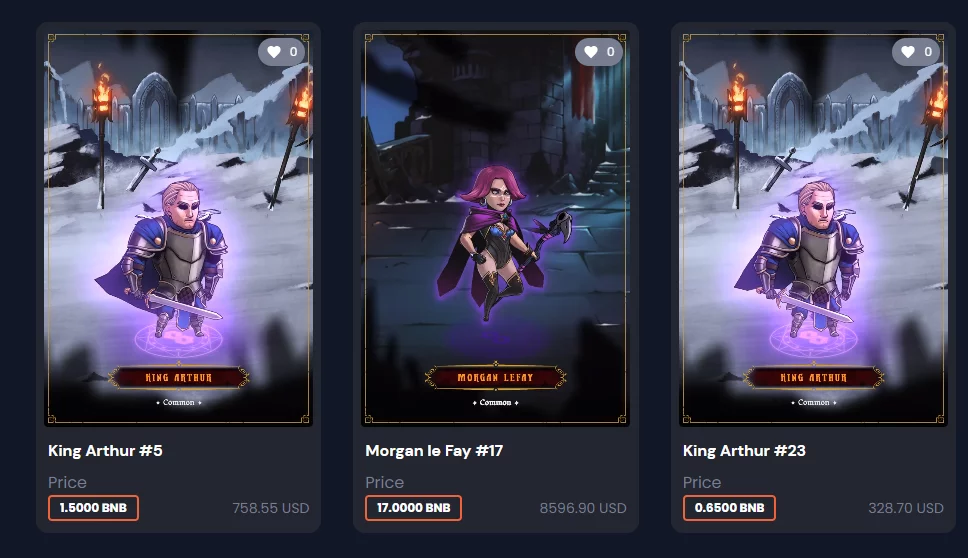
Task: Open the King Arthur #23 card artwork
Action: click(x=813, y=228)
